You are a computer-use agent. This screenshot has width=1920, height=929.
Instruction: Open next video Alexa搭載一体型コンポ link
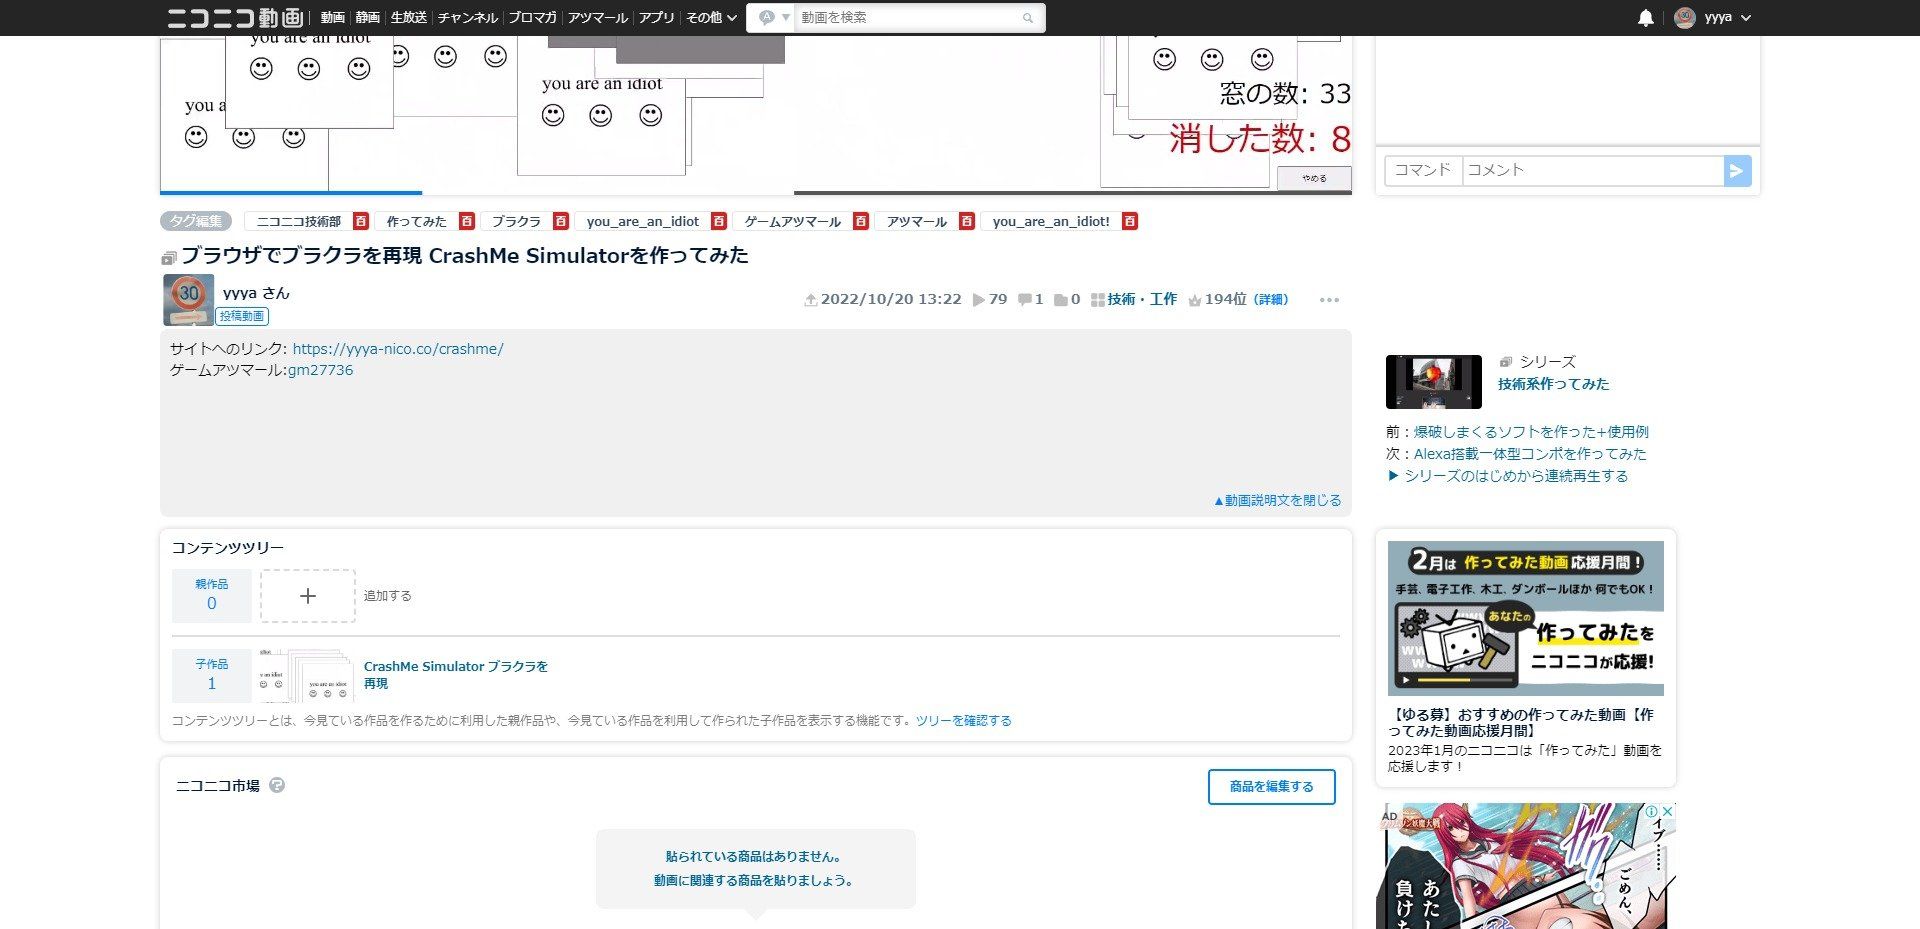pyautogui.click(x=1529, y=454)
